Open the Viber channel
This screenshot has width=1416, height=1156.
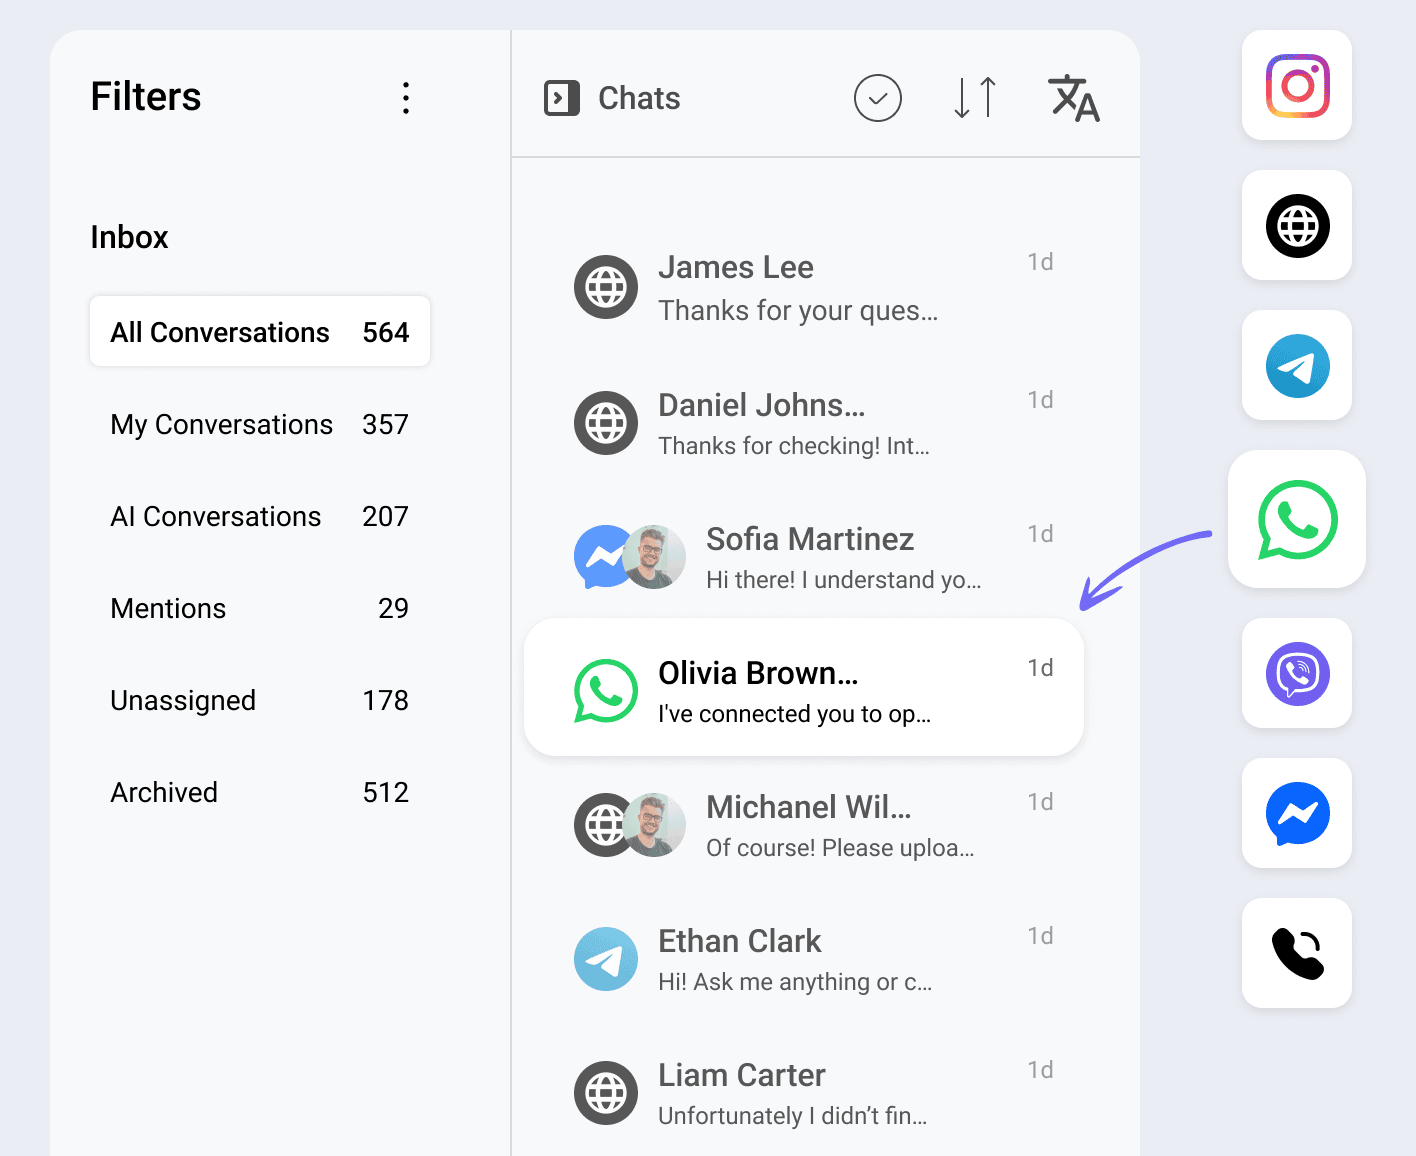(1296, 674)
